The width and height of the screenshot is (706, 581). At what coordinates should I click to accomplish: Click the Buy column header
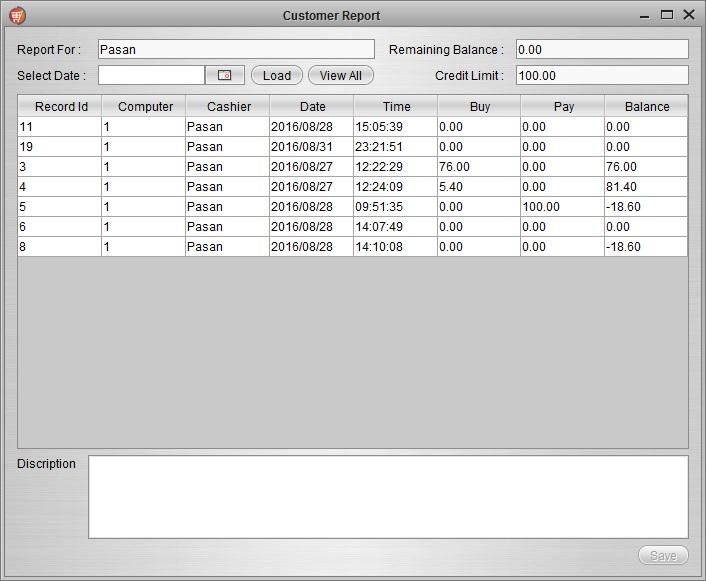[479, 106]
